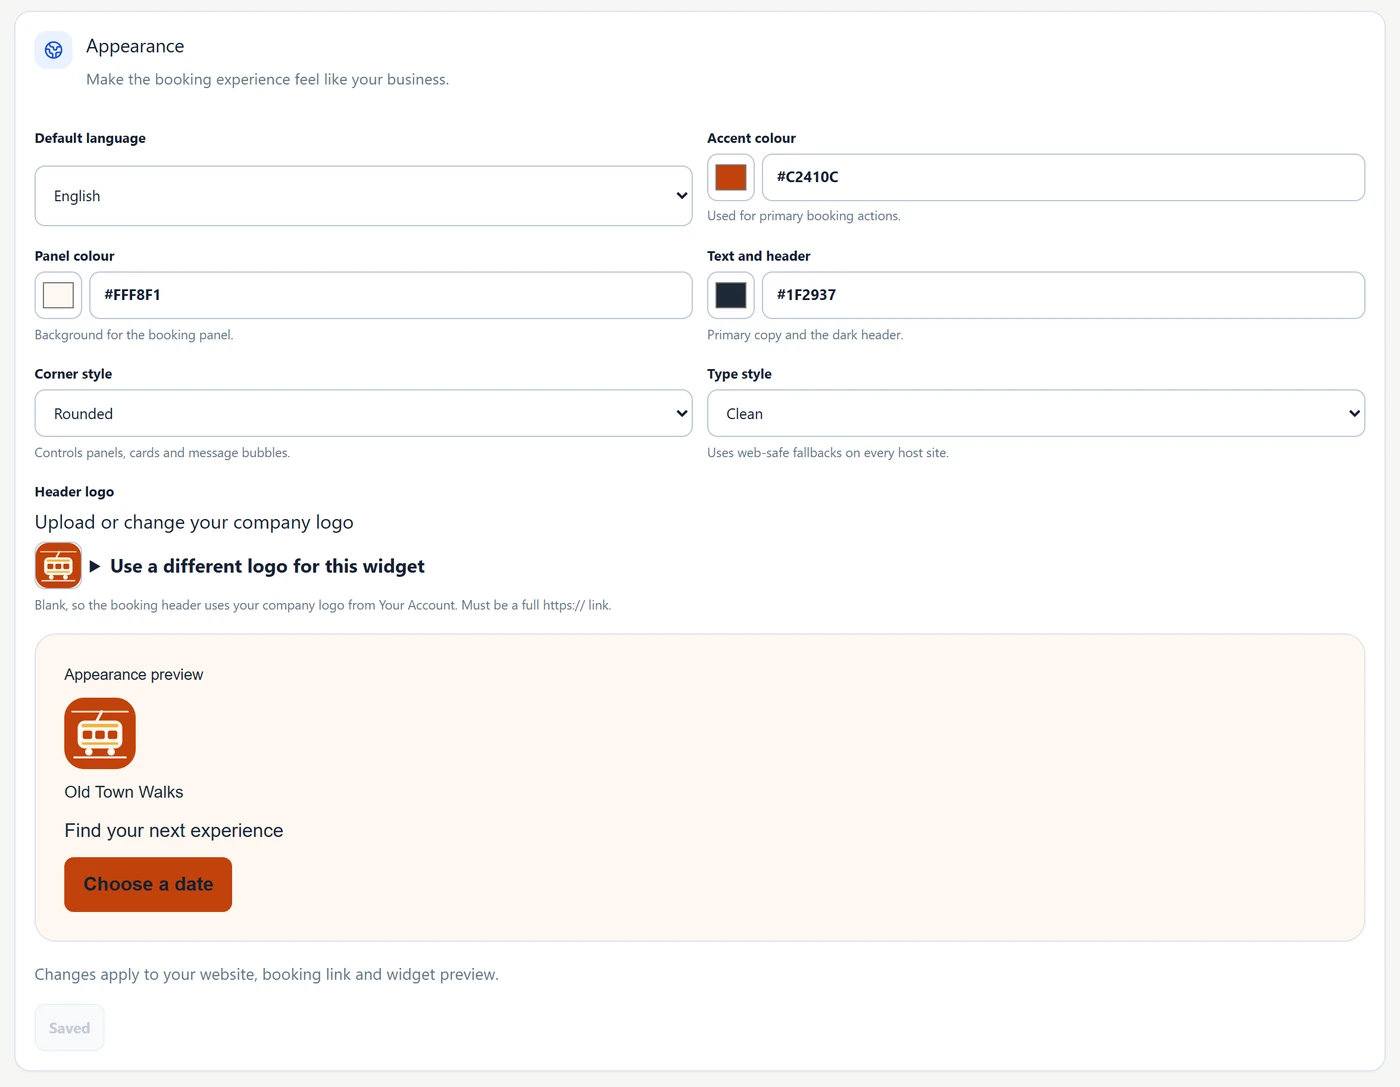The image size is (1400, 1087).
Task: Click the 'Accent colour' label
Action: (751, 138)
